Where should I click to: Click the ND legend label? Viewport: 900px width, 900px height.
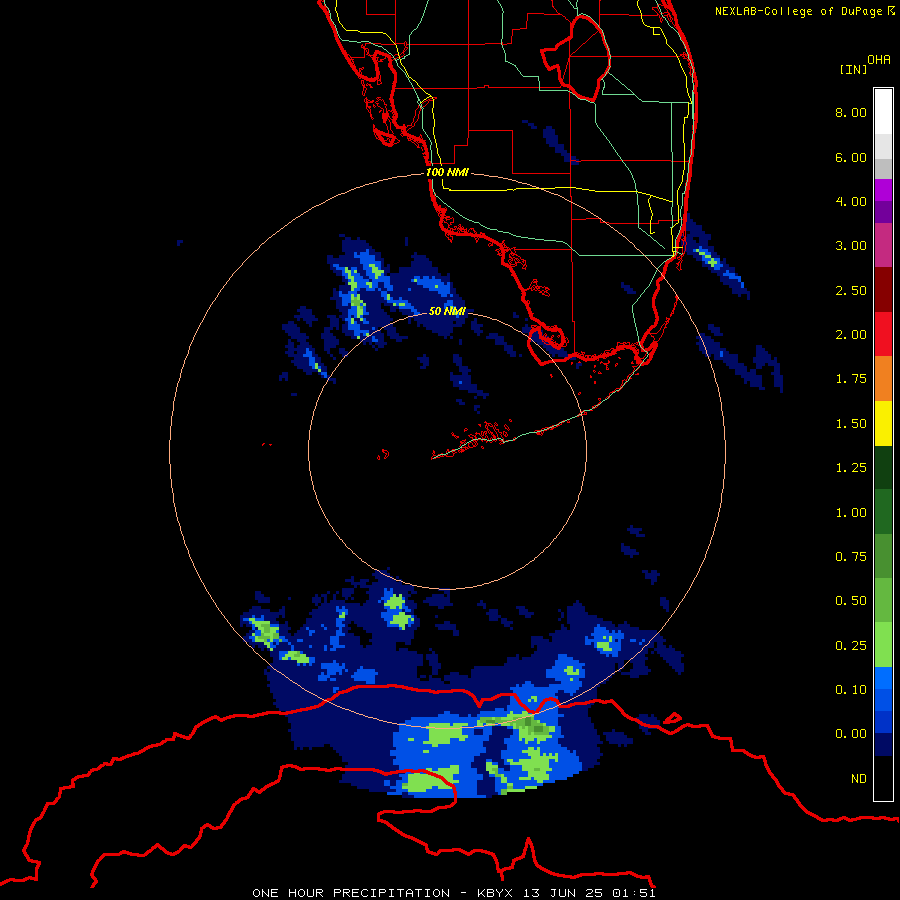[859, 779]
